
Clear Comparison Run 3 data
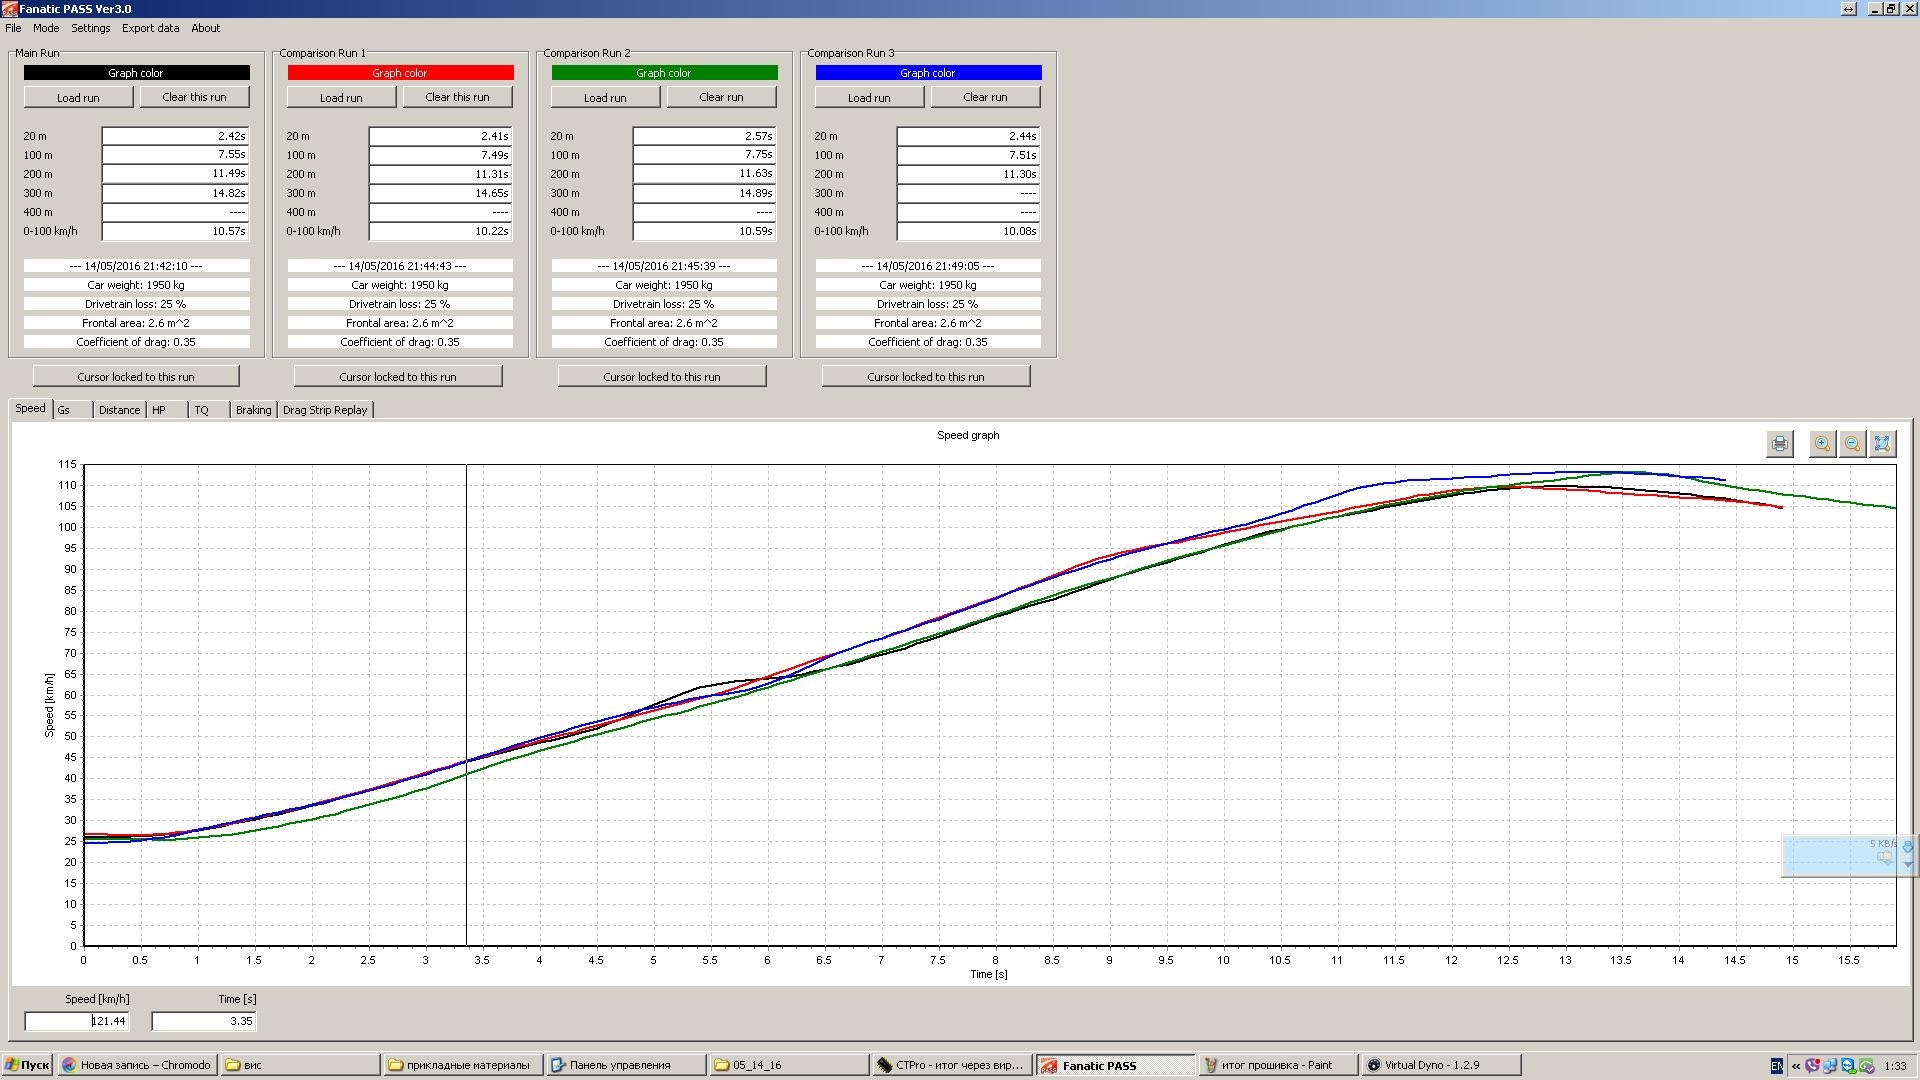(x=986, y=97)
